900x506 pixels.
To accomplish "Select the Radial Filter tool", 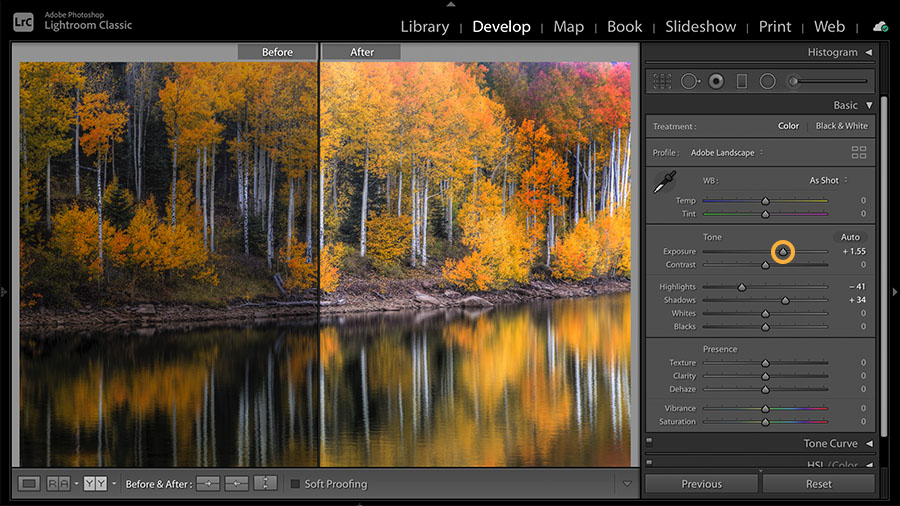I will click(x=768, y=81).
